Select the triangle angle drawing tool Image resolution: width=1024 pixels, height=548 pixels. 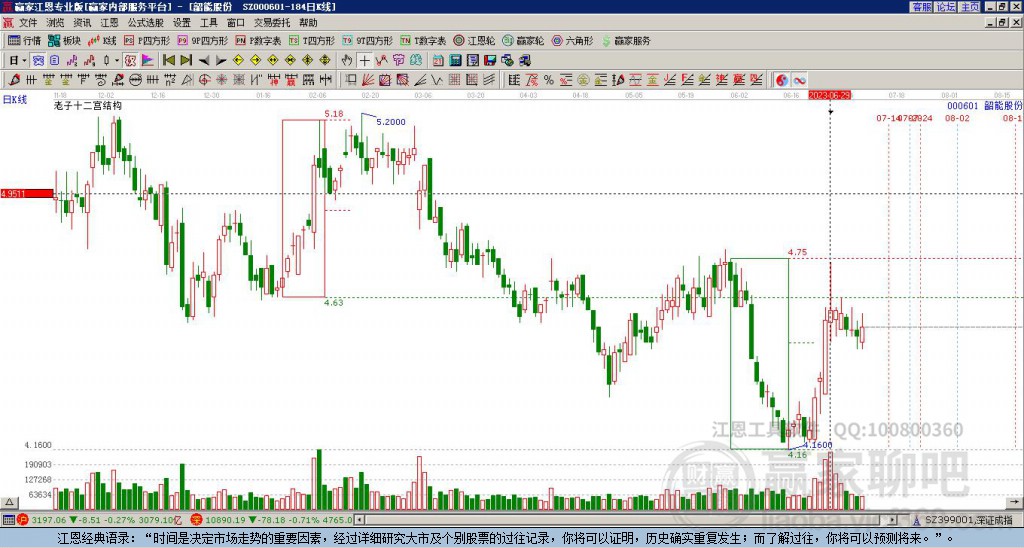pyautogui.click(x=187, y=80)
